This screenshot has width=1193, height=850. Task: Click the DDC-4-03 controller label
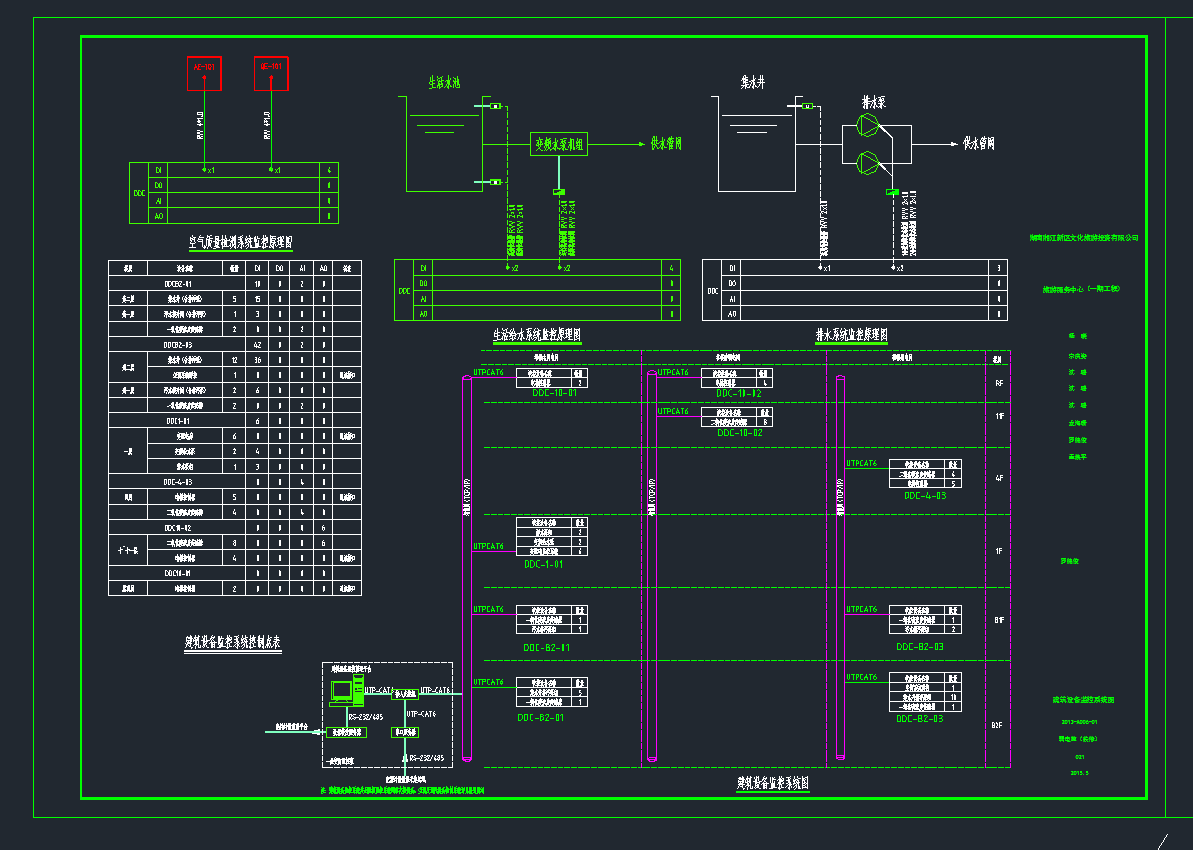(924, 495)
